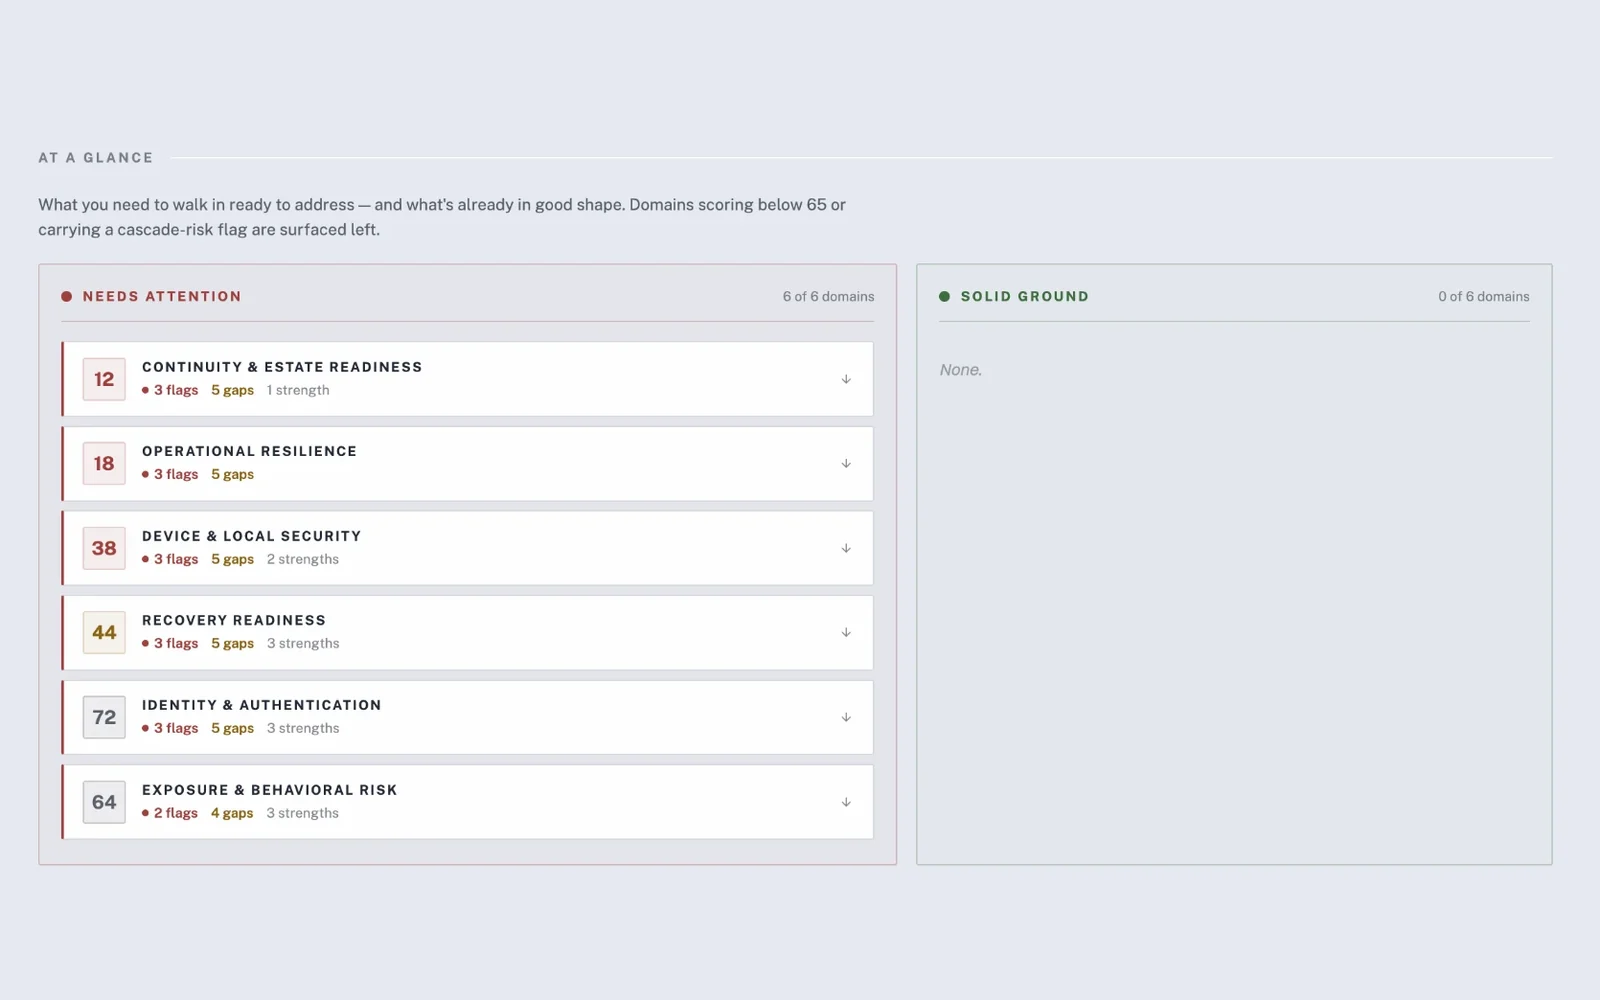This screenshot has width=1600, height=1000.
Task: Click the '0 of 6 domains' count
Action: (x=1484, y=297)
